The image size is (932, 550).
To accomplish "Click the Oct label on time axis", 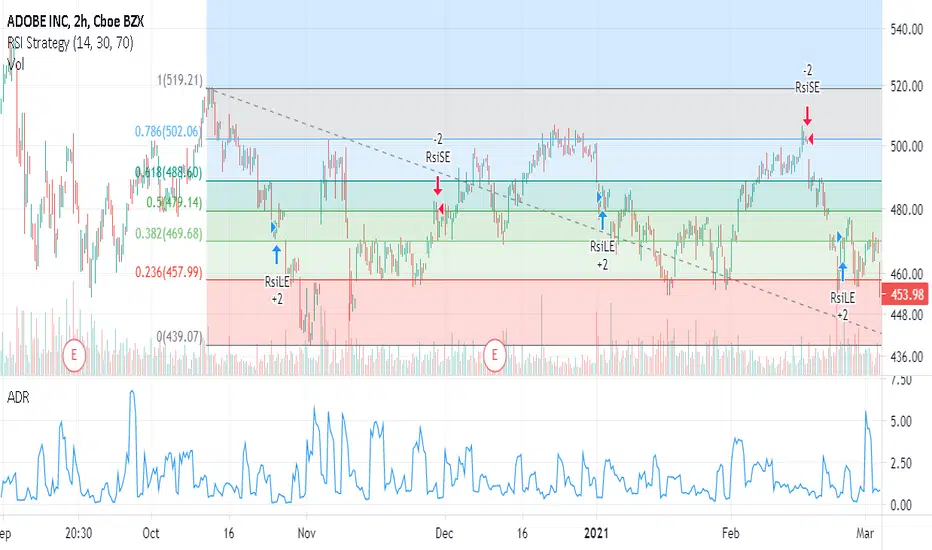I will [150, 533].
